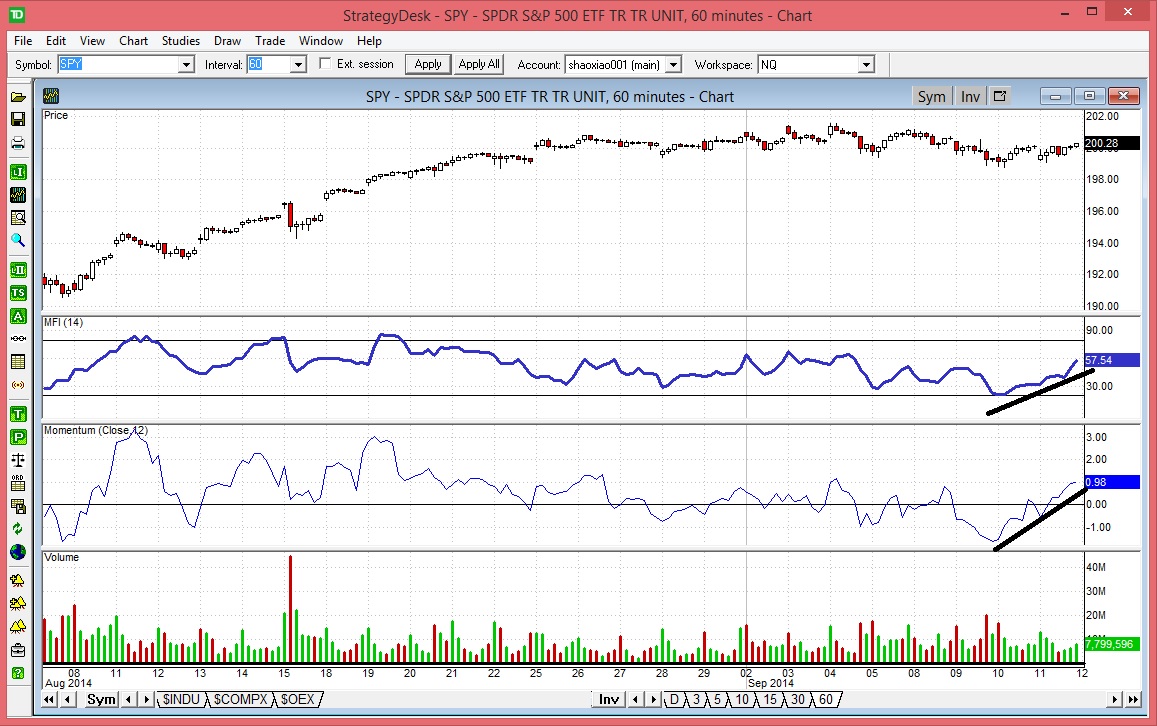1157x726 pixels.
Task: Click the chain link icon in left toolbar
Action: click(x=18, y=339)
